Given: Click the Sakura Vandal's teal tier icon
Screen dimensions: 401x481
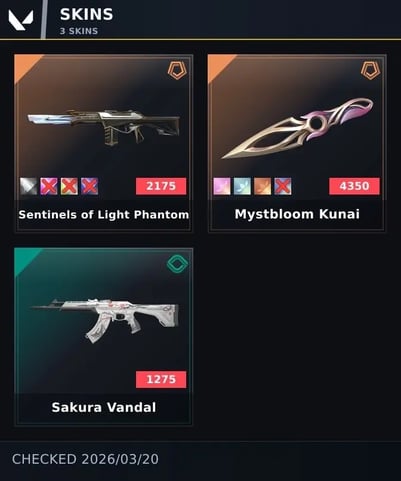Looking at the screenshot, I should coord(177,264).
